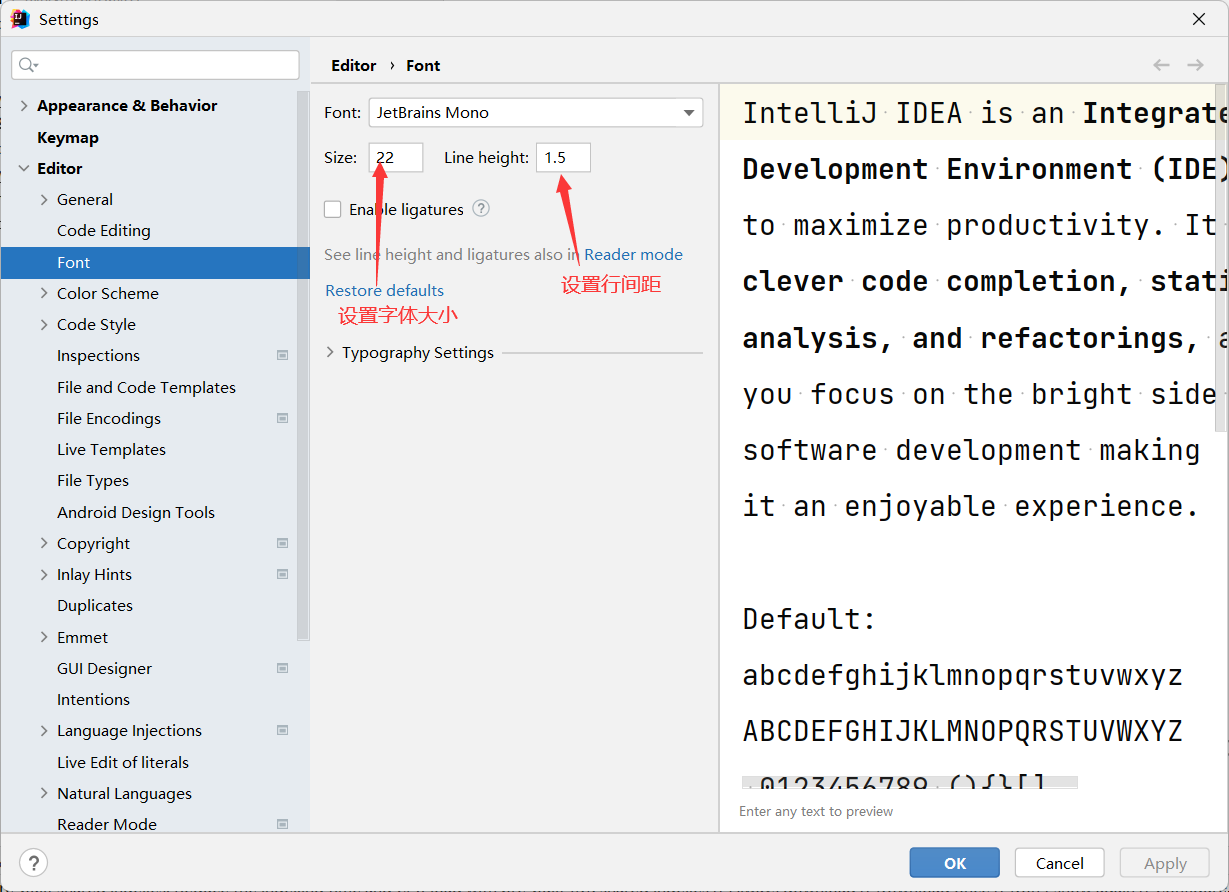Click the project-level icon beside File Encodings
Image resolution: width=1229 pixels, height=892 pixels.
(282, 418)
